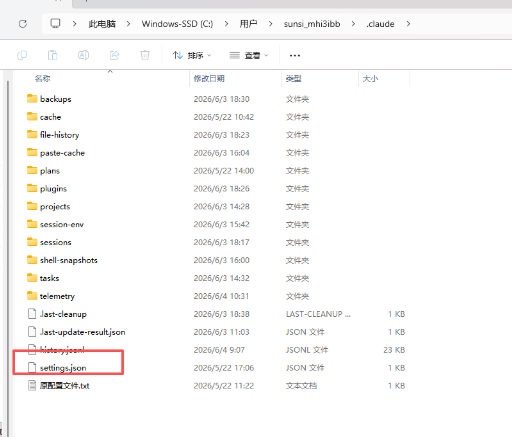Go to sunsi_mhi3ibb breadcrumb folder
512x437 pixels.
pyautogui.click(x=312, y=24)
